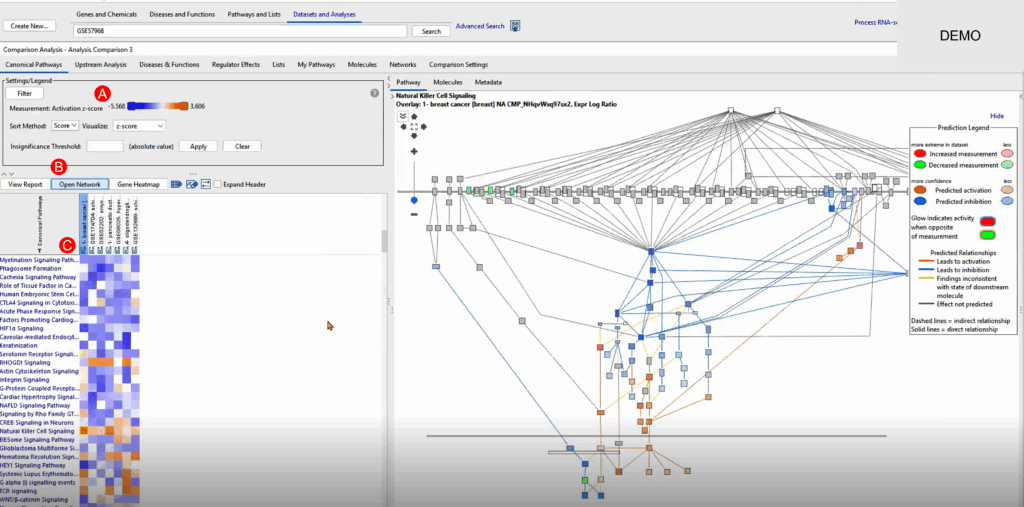
Task: Click the Canonical Pathways filter funnel icon
Action: point(39,251)
